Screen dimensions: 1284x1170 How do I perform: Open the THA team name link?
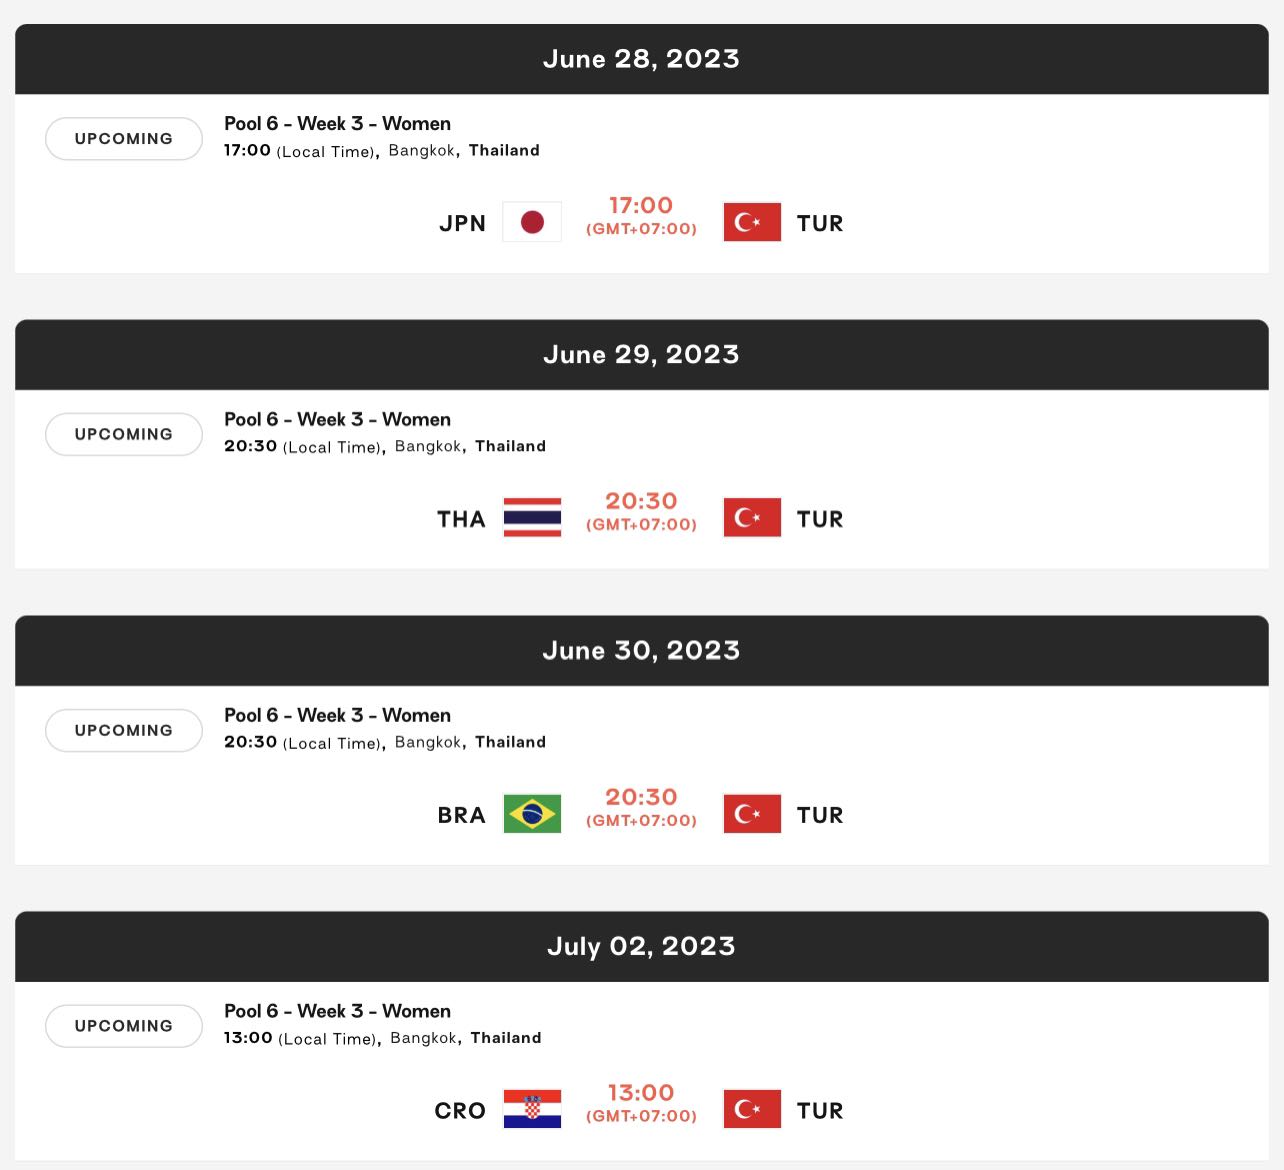(x=461, y=519)
